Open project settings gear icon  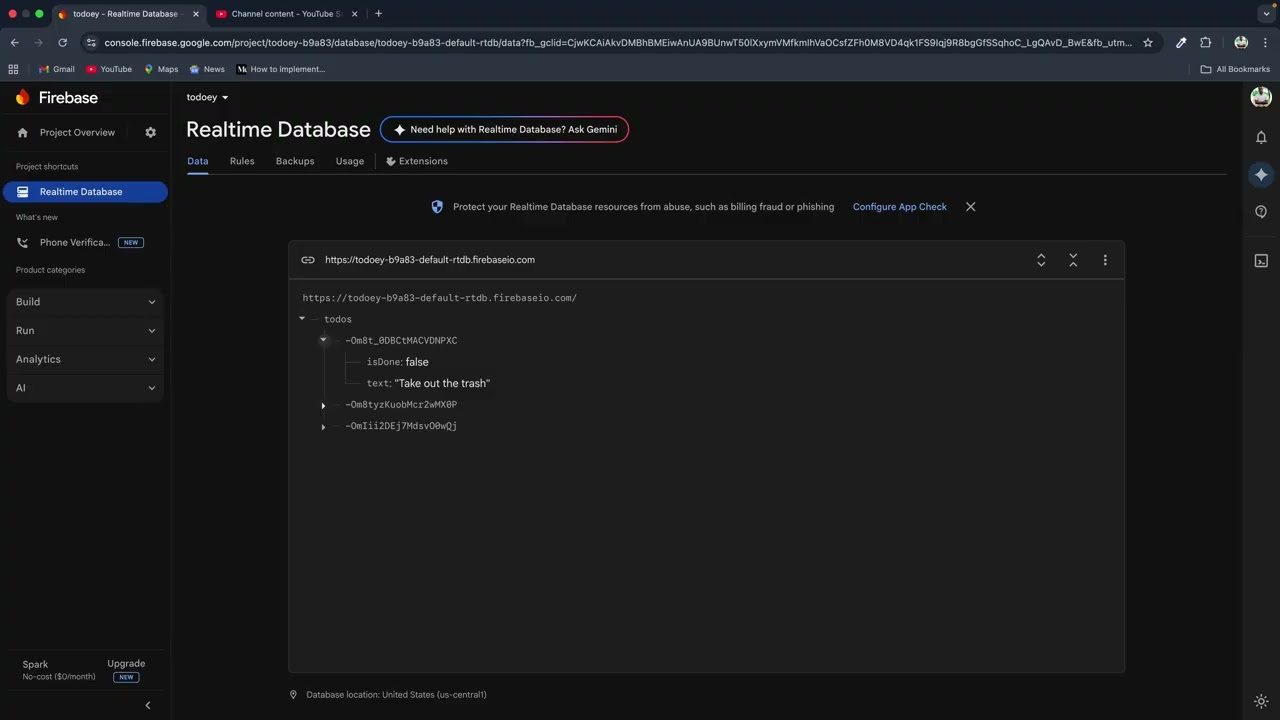pos(151,132)
